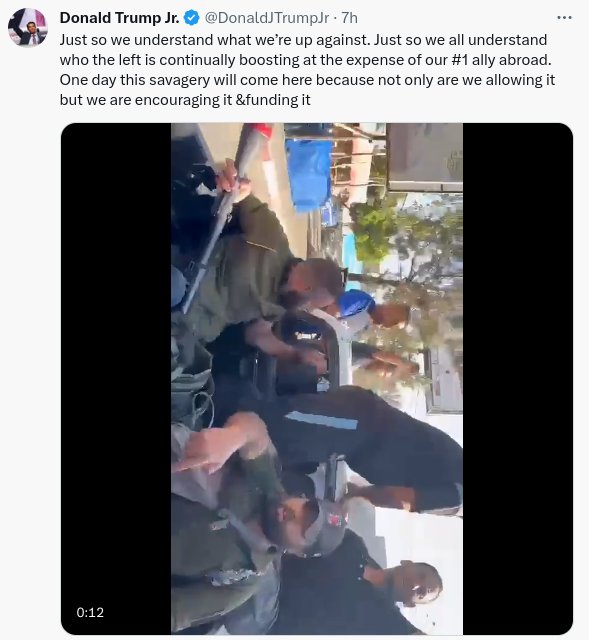Click the word 'encouraging' in the tweet

pos(177,100)
